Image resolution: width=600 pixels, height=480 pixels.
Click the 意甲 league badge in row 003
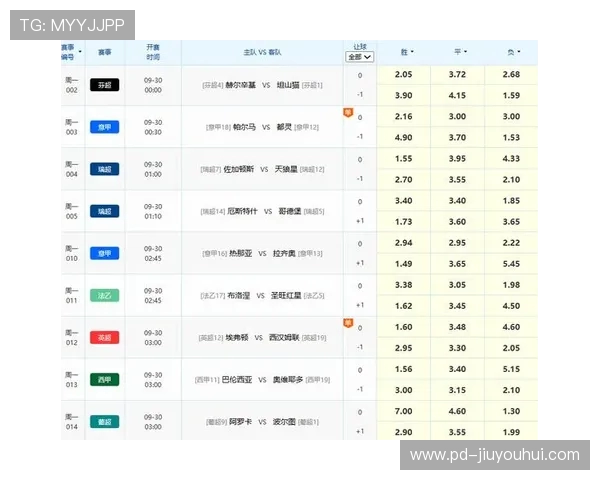104,127
